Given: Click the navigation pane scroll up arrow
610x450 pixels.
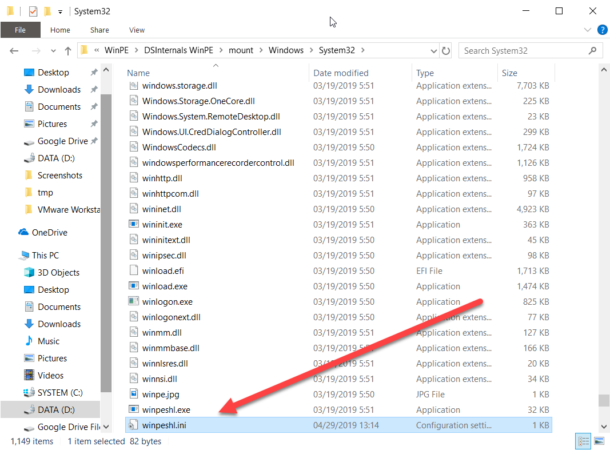Looking at the screenshot, I should (x=106, y=70).
